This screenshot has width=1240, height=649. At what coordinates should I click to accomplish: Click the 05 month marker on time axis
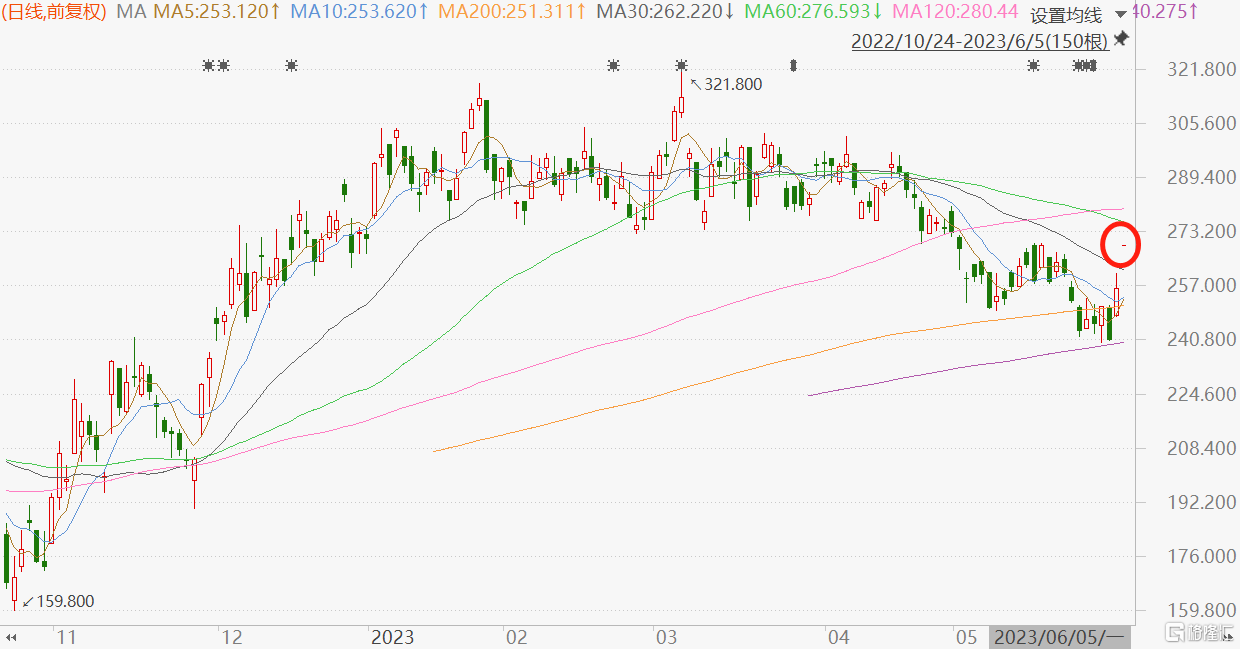click(965, 637)
